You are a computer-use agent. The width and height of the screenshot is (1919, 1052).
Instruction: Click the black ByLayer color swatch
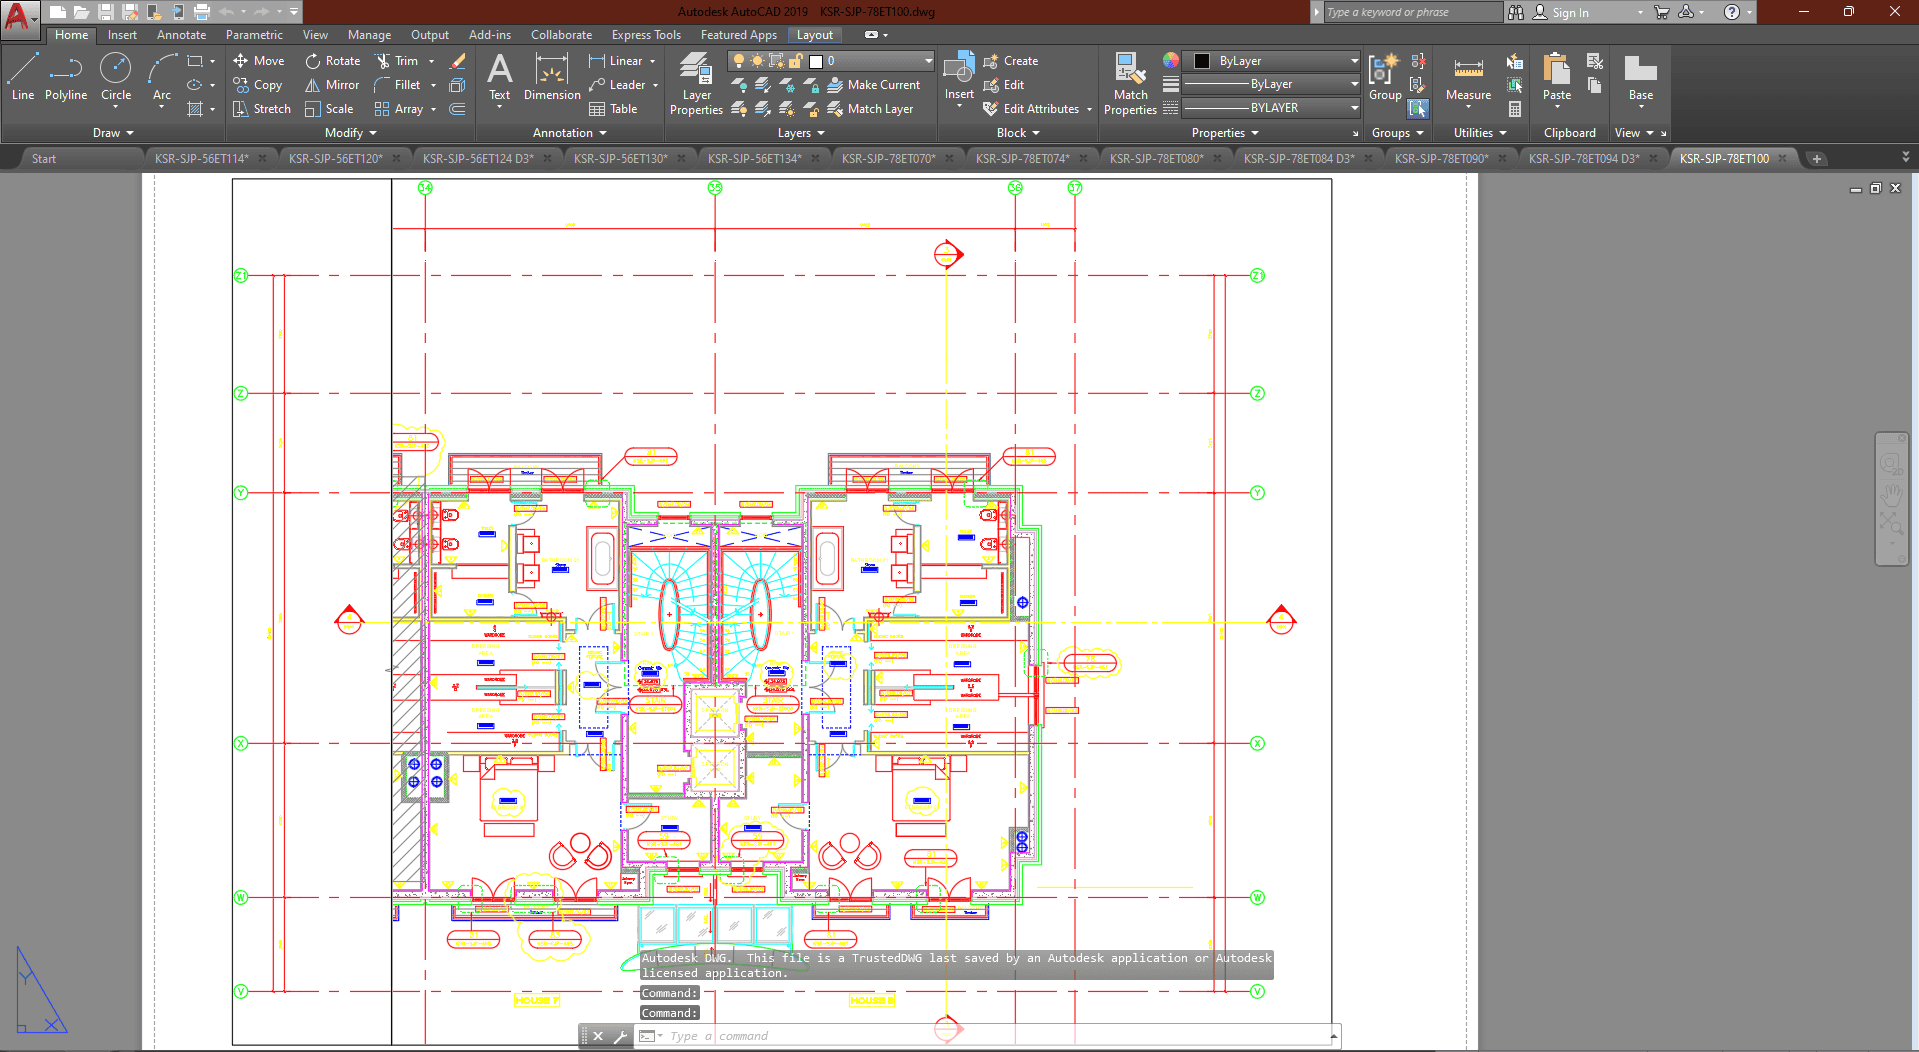(x=1202, y=61)
